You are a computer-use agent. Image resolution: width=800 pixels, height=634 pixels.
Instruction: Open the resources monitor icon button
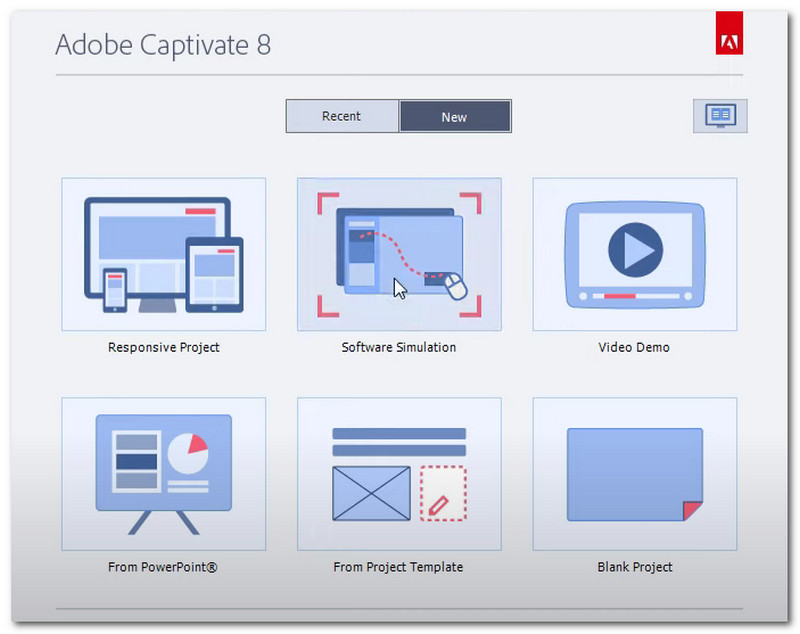click(x=720, y=116)
